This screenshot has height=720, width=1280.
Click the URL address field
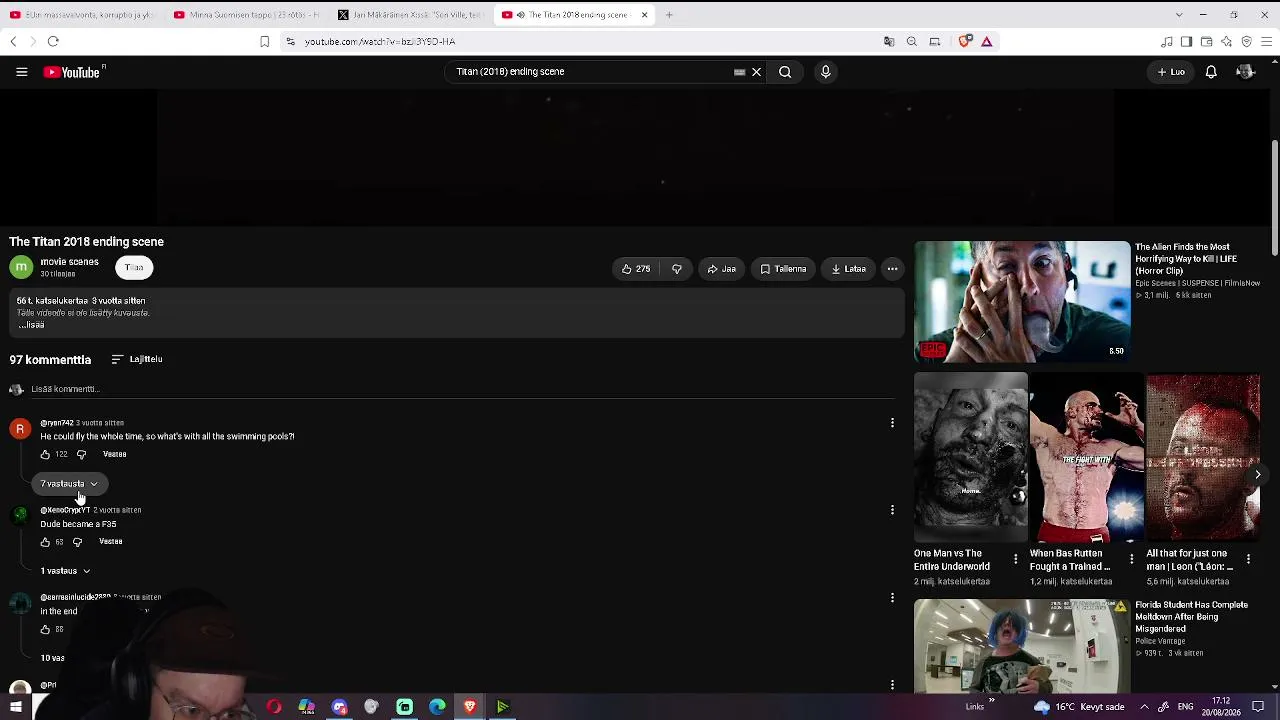[x=580, y=41]
